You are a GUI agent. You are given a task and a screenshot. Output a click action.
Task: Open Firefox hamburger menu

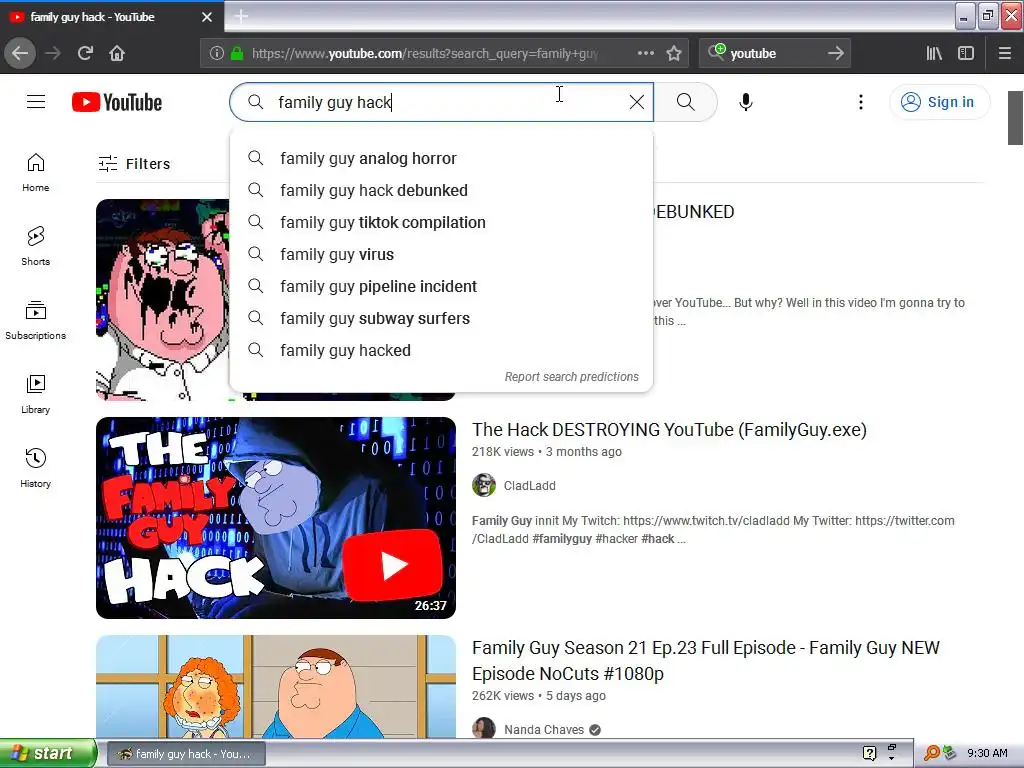[1005, 54]
